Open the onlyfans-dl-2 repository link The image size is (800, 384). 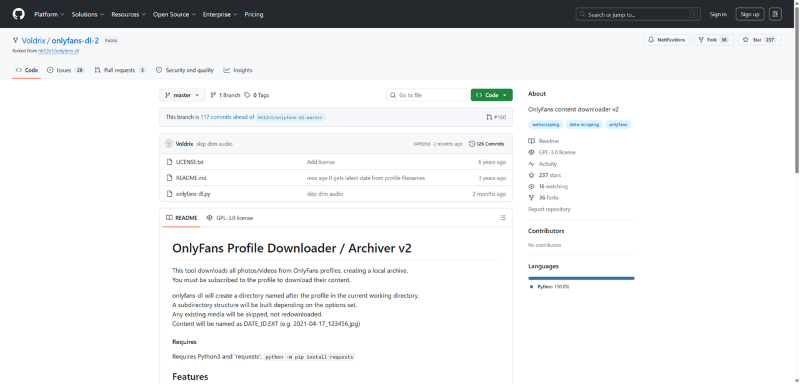click(x=75, y=40)
